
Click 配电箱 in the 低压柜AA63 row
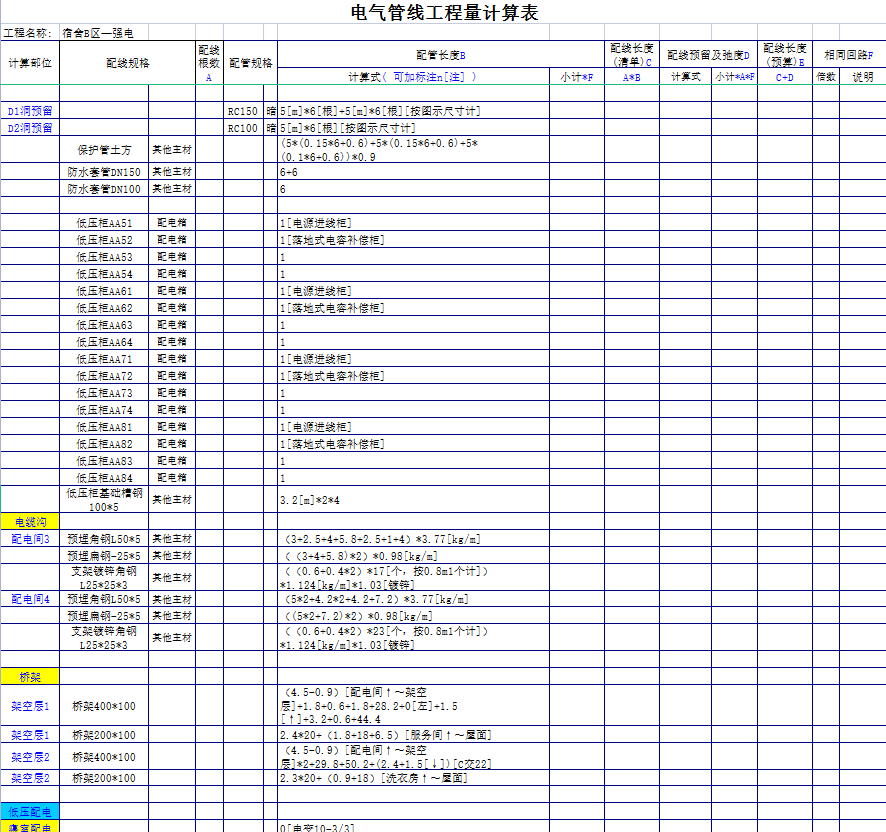click(172, 324)
